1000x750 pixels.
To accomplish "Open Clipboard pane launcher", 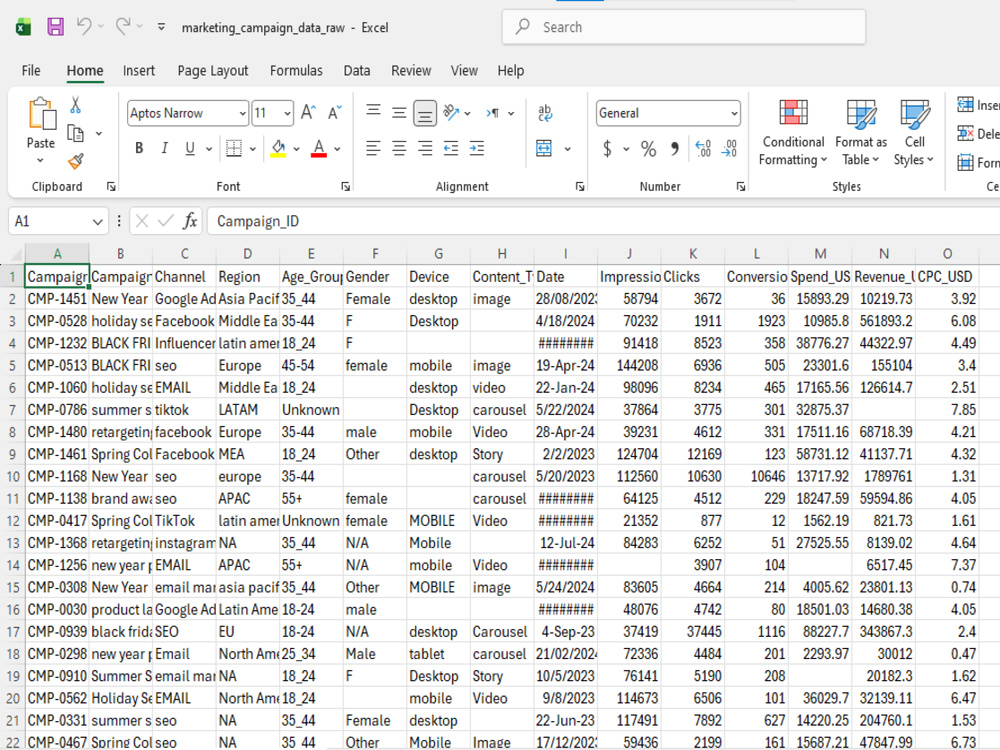I will tap(111, 186).
